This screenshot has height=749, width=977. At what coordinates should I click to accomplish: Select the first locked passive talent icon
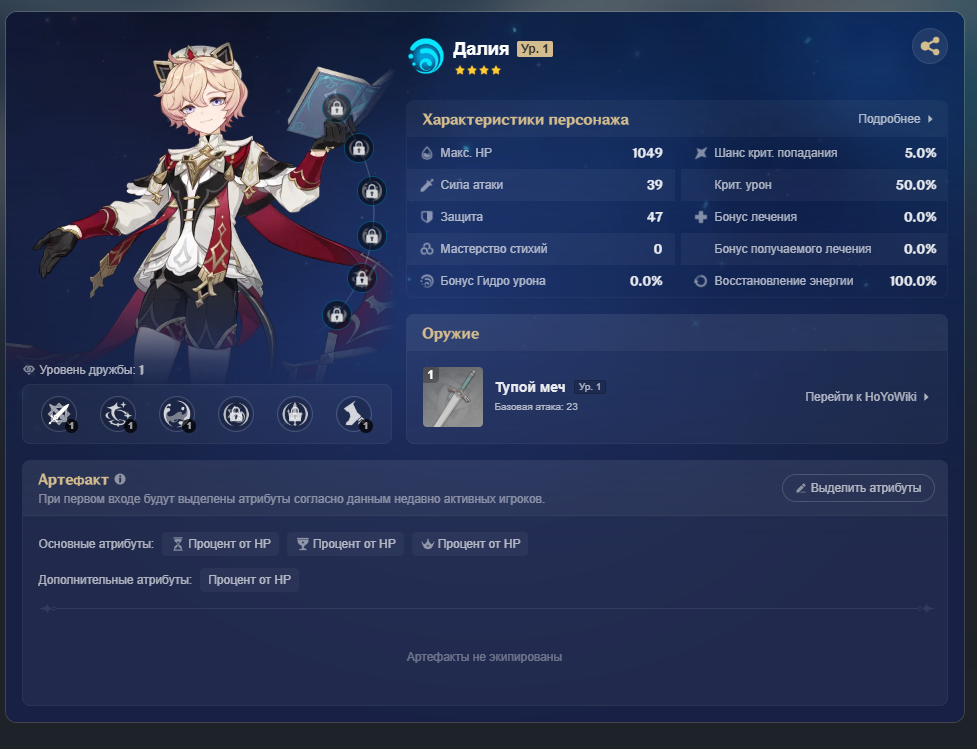click(236, 414)
